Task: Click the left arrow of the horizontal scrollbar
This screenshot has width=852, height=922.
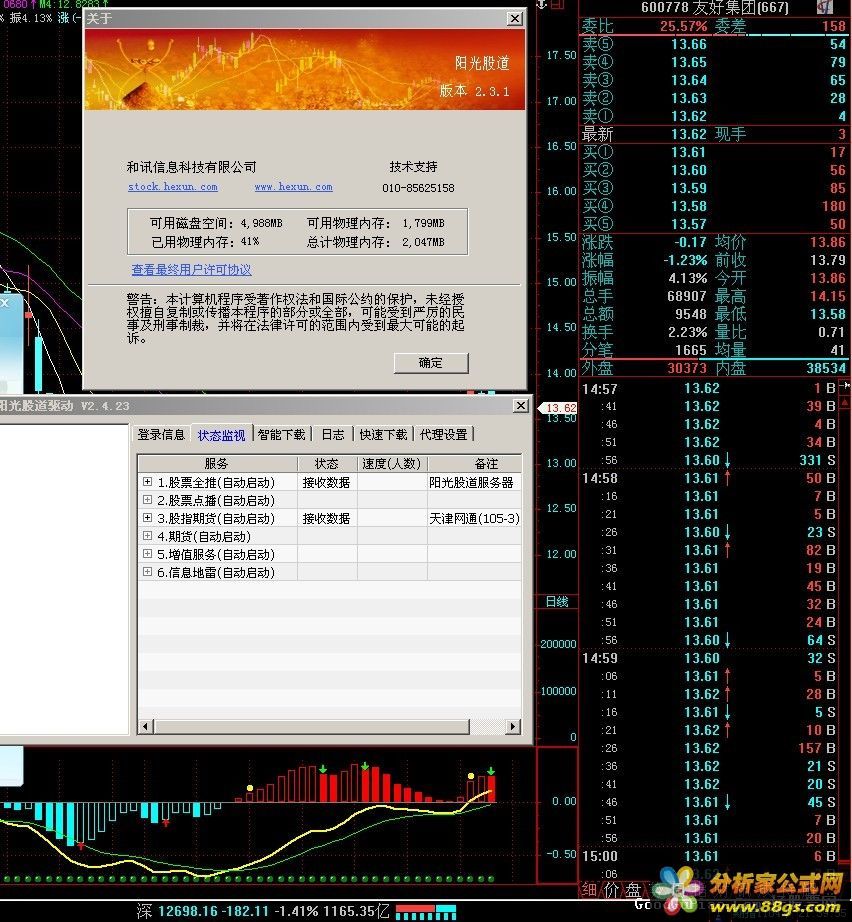Action: (146, 726)
